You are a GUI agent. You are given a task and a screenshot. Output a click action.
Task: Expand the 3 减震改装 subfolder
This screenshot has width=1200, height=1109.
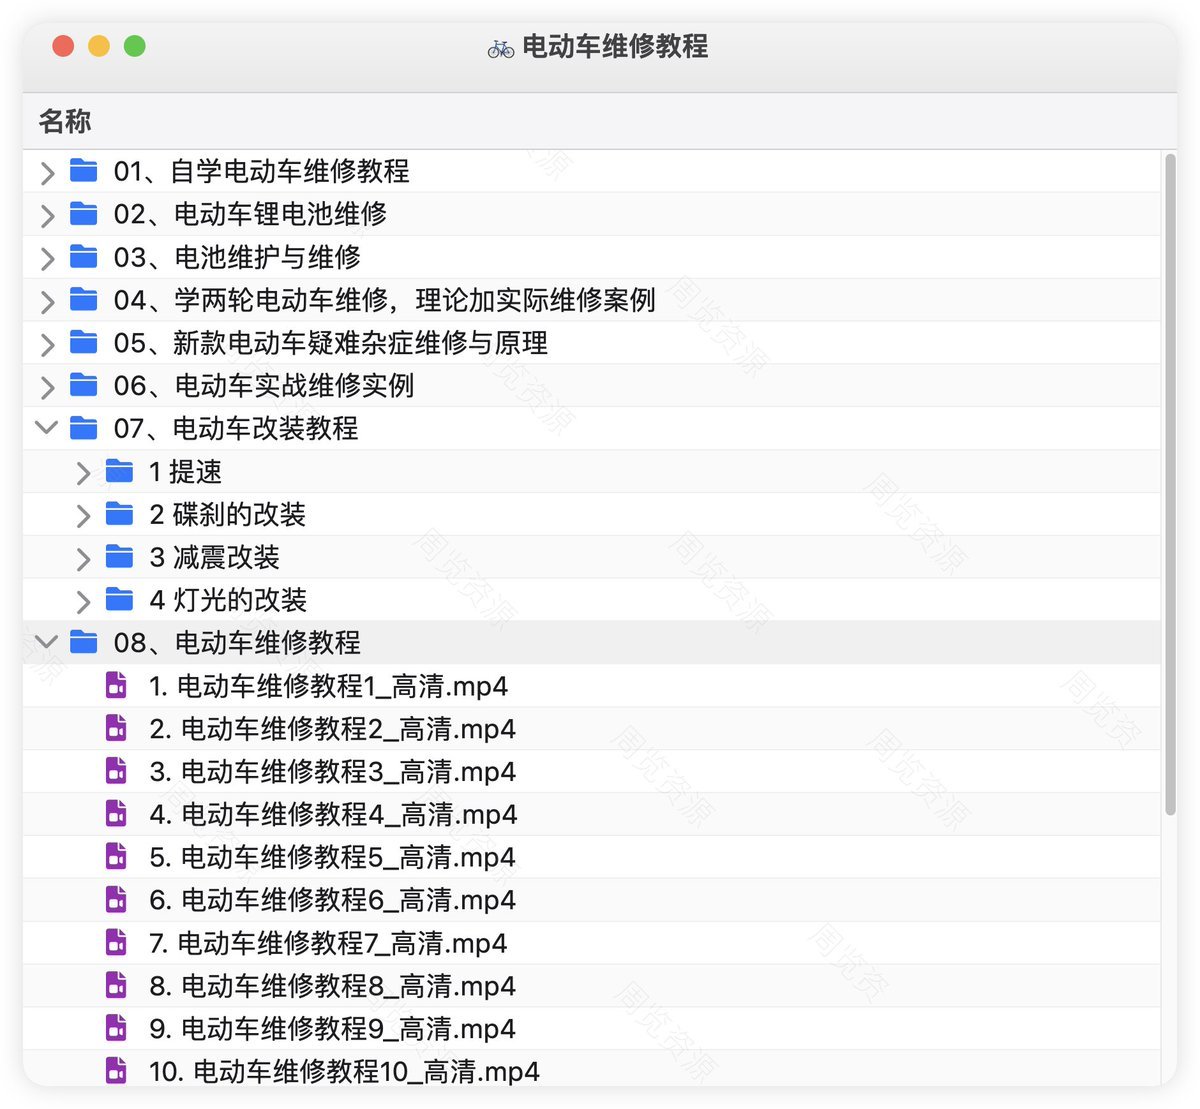pos(83,558)
